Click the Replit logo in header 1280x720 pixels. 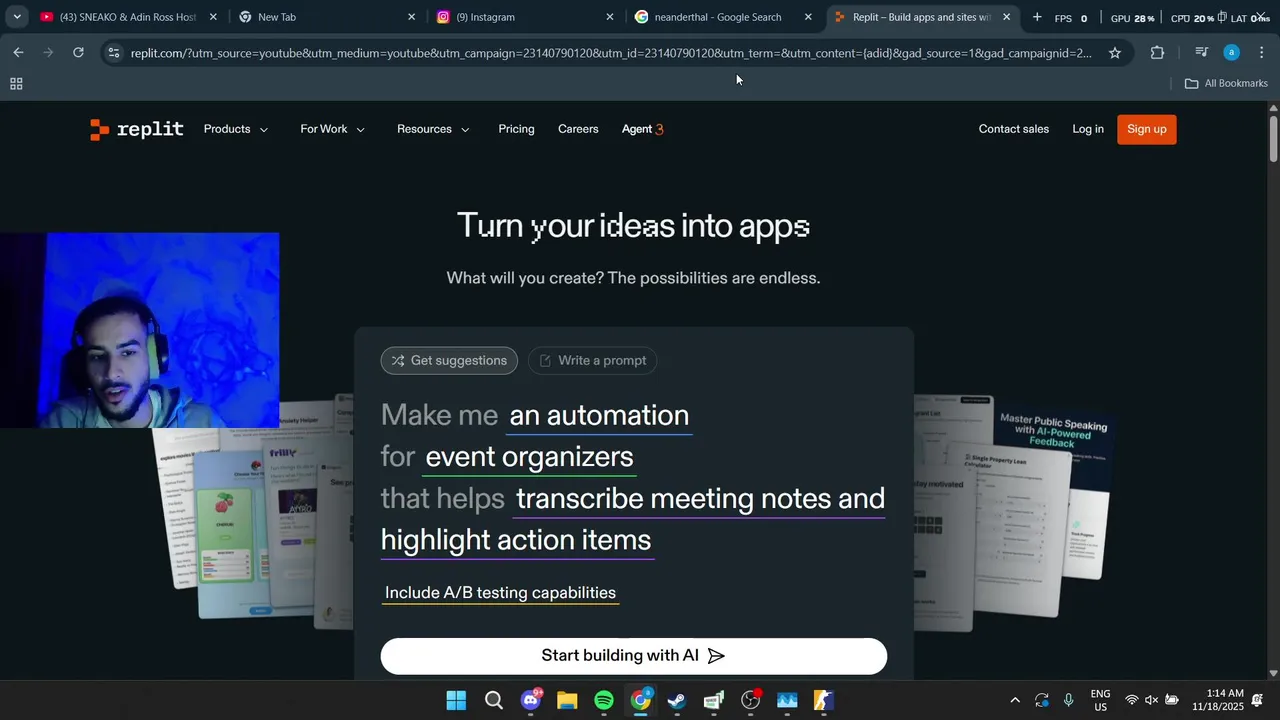(x=136, y=129)
